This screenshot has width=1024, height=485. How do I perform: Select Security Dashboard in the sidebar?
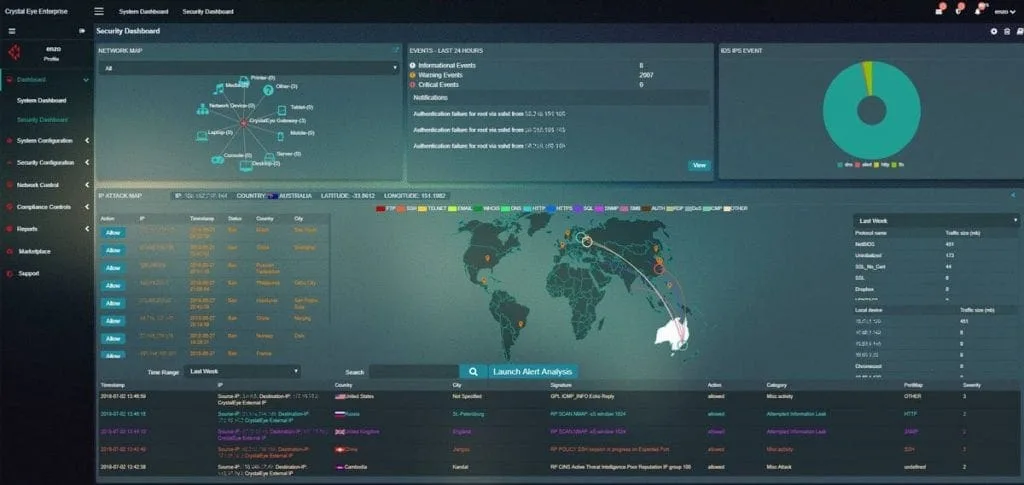42,119
